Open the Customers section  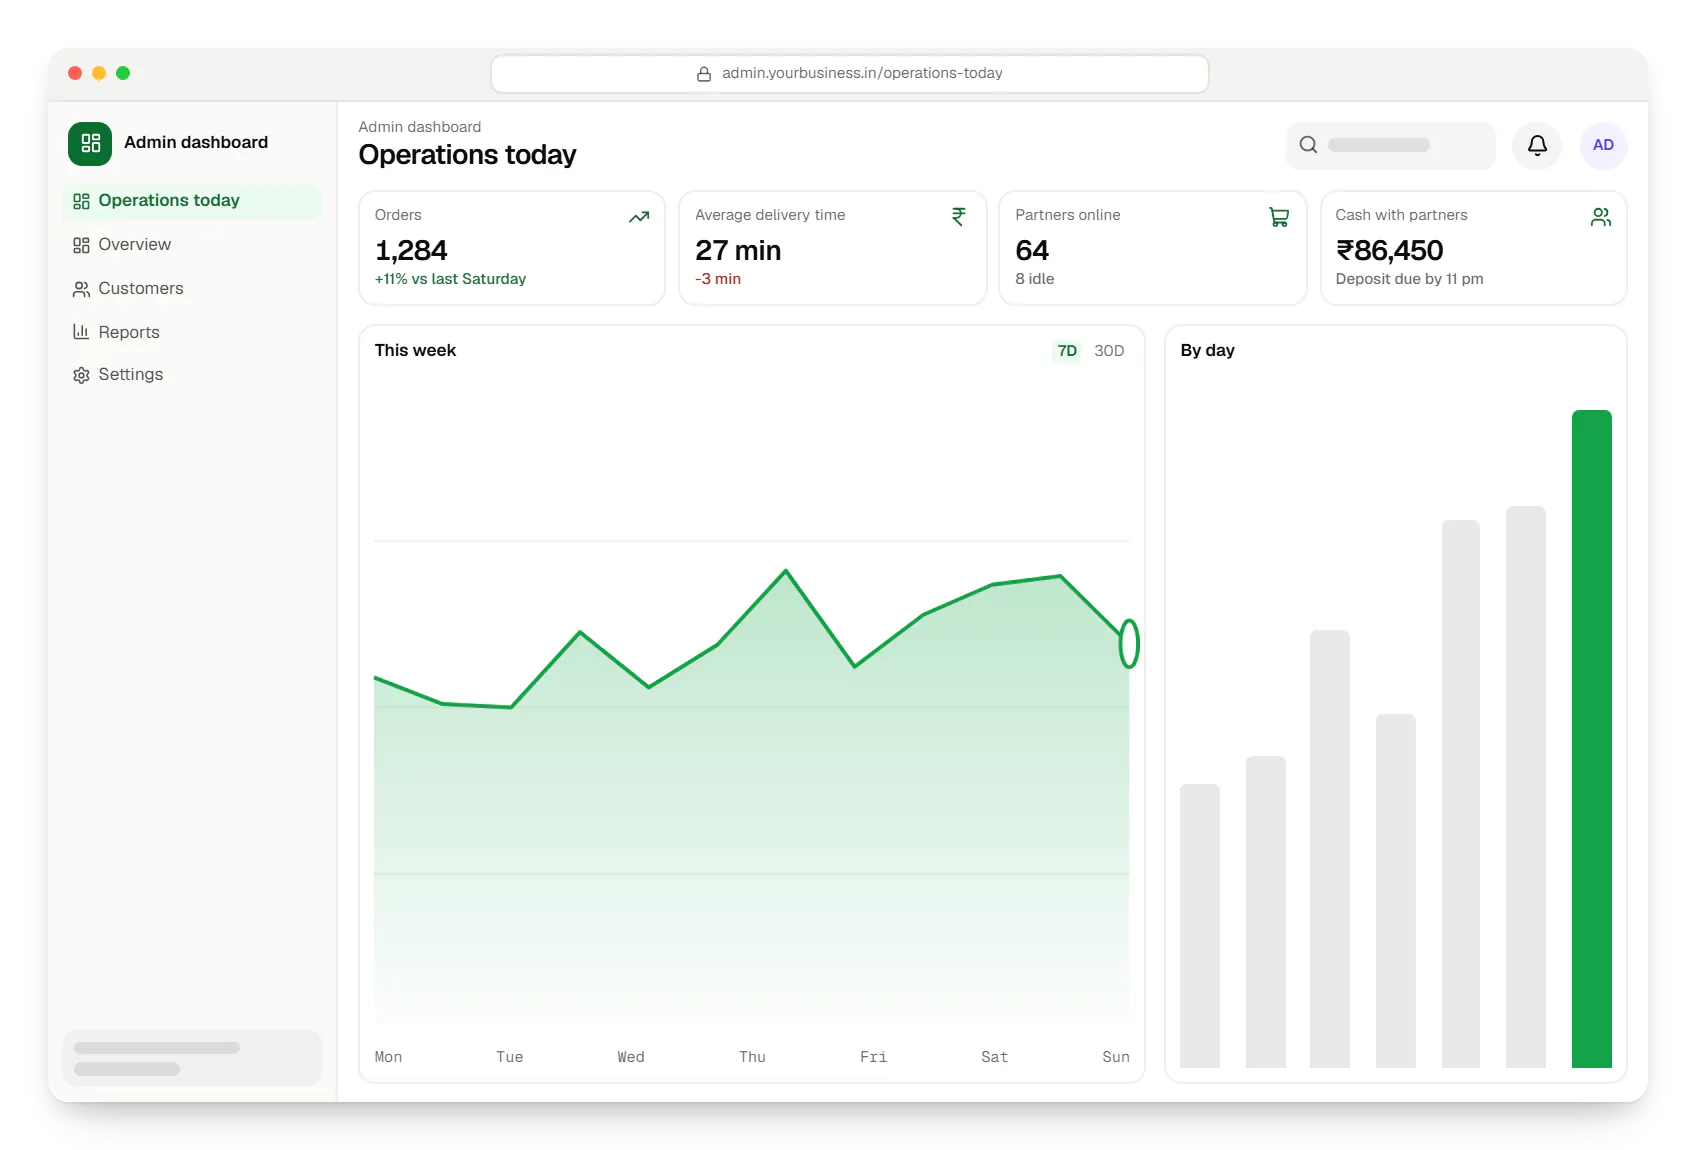click(x=192, y=289)
